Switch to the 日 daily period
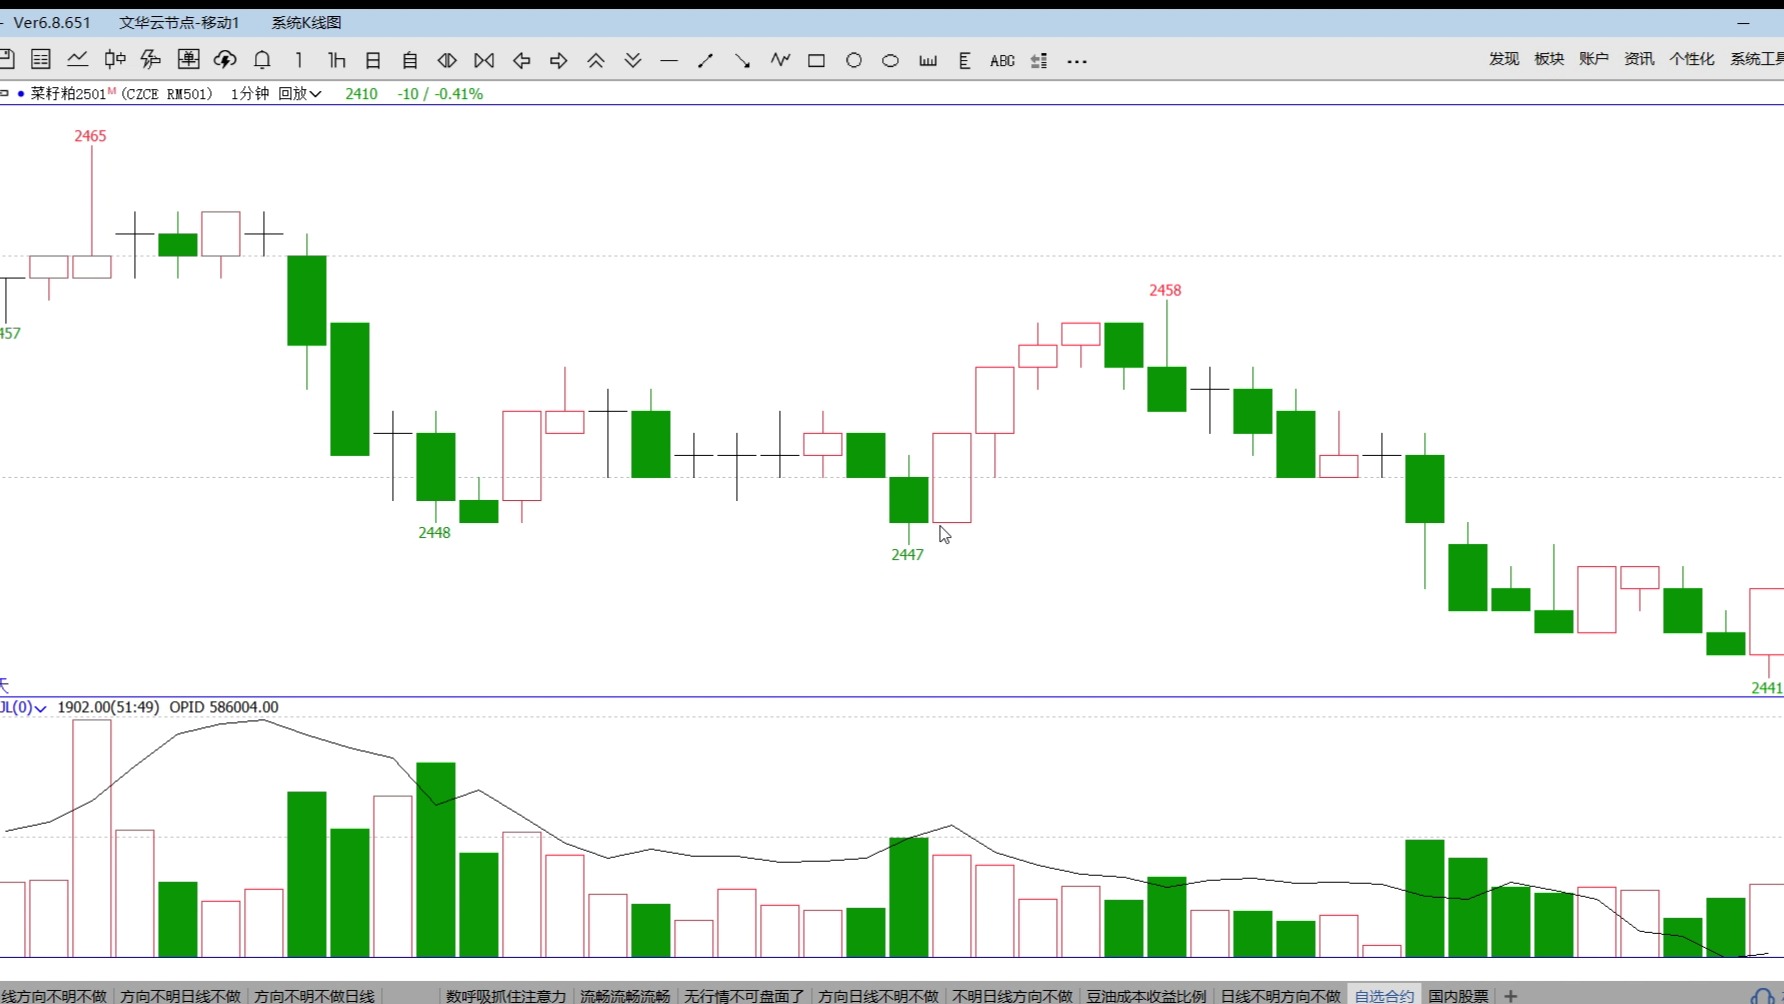1784x1004 pixels. coord(373,61)
